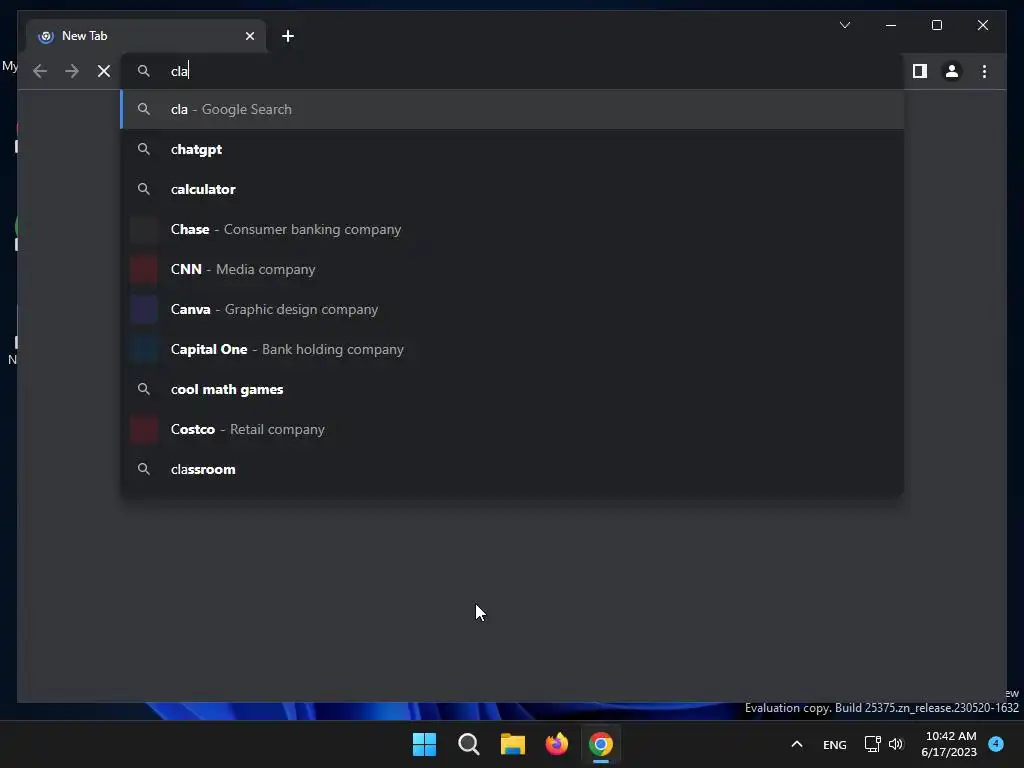Click magnifier icon beside cool math games
This screenshot has height=768, width=1024.
144,389
